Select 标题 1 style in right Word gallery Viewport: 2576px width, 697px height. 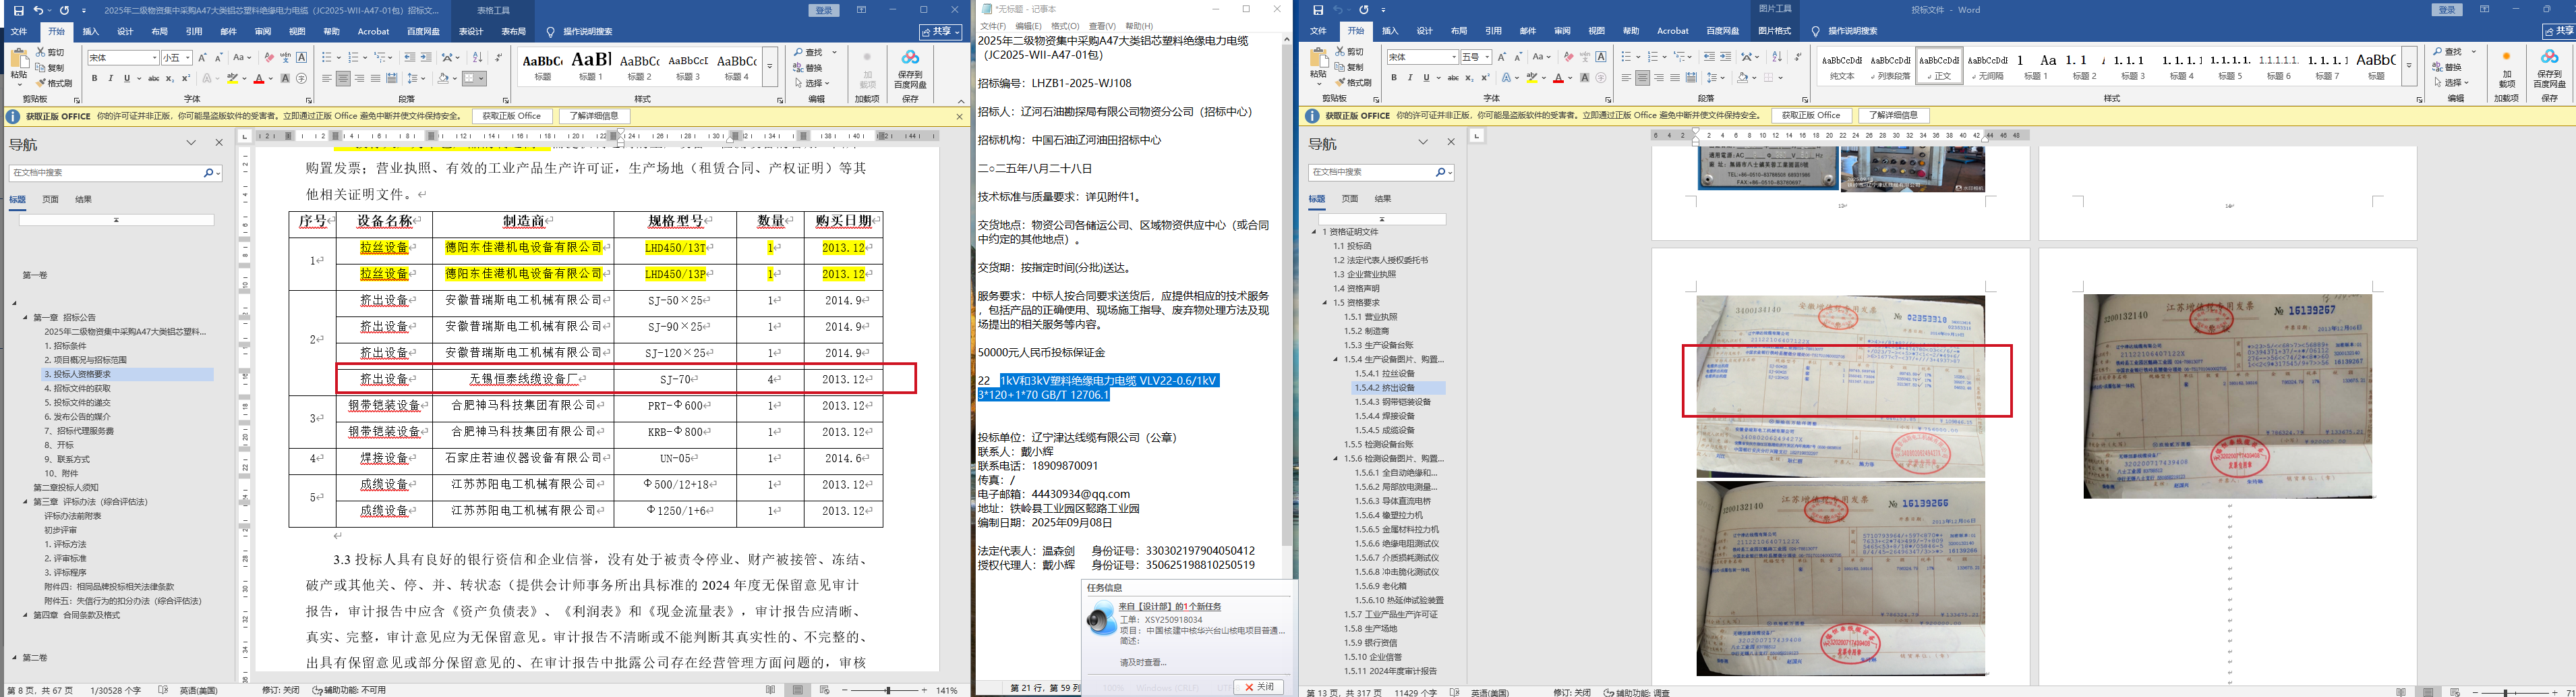2036,66
